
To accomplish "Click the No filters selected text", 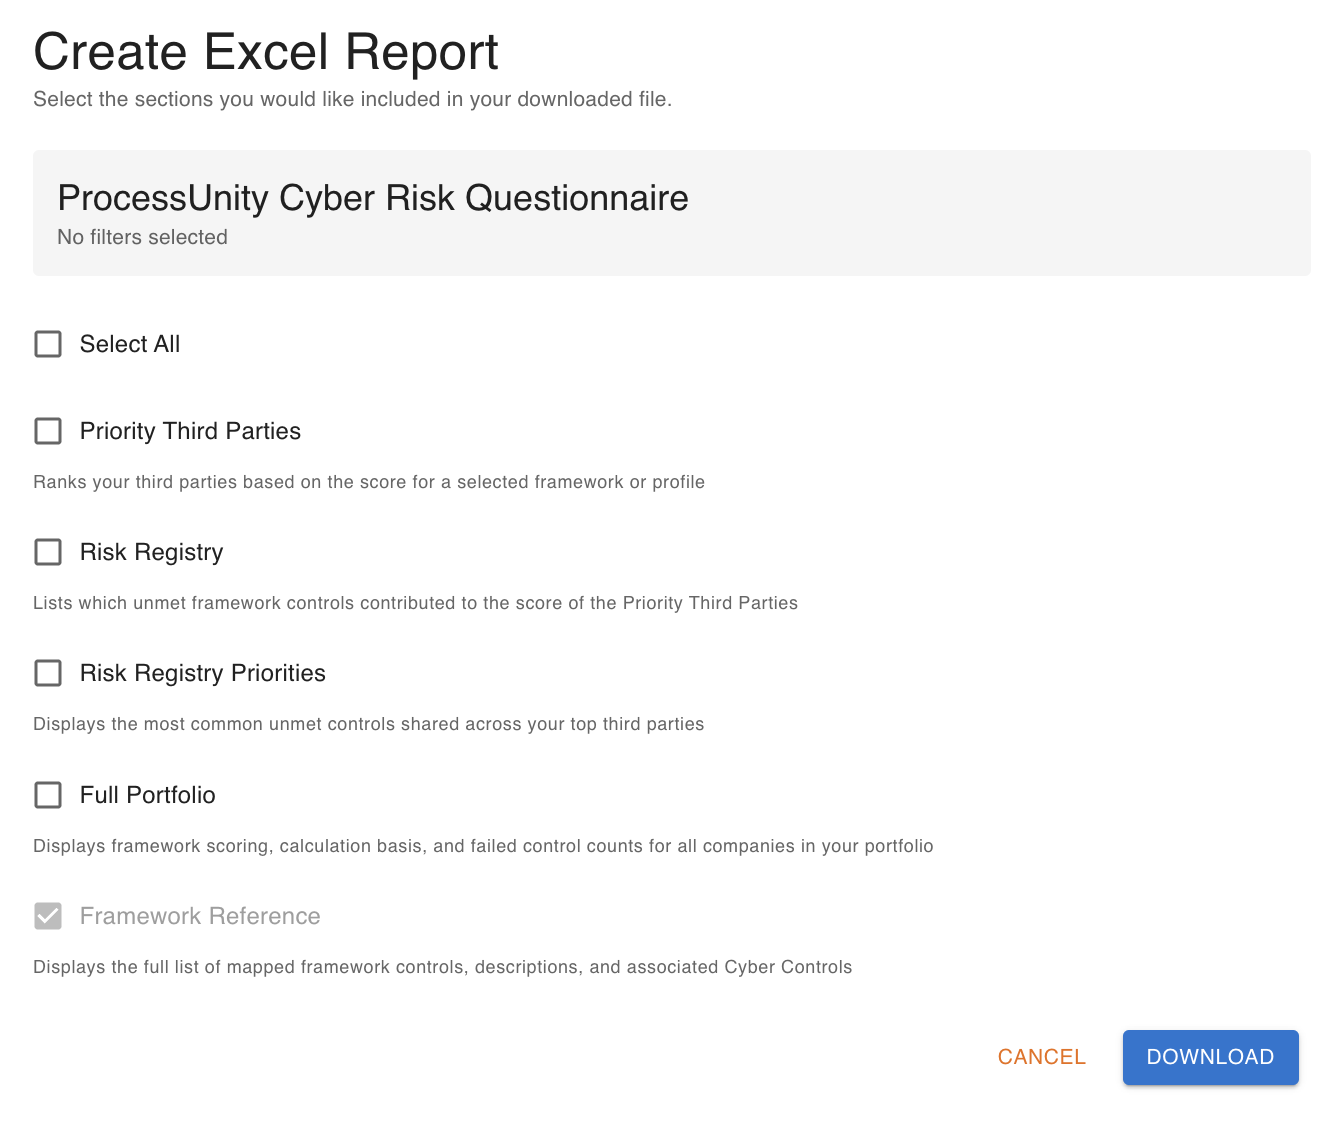I will pyautogui.click(x=142, y=237).
